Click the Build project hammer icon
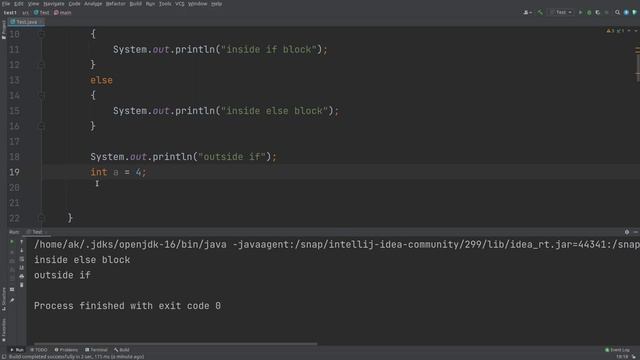640x360 pixels. coord(540,13)
